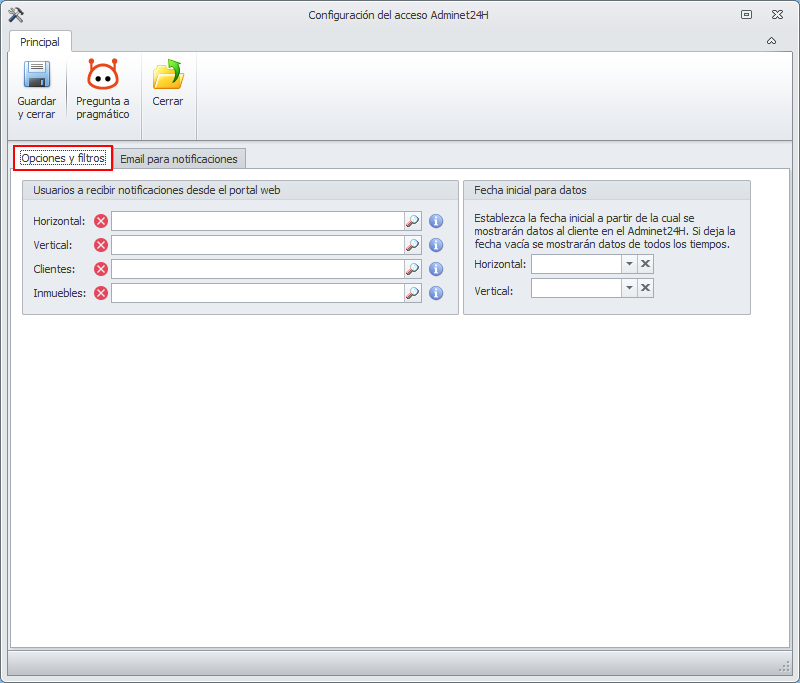The image size is (800, 683).
Task: Click into Inmuebles users input field
Action: click(258, 293)
